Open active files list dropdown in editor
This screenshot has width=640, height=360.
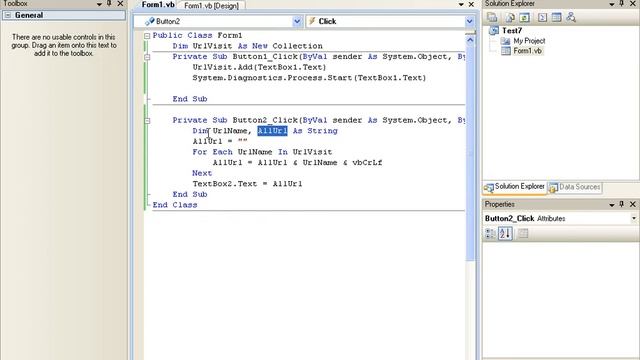click(x=461, y=4)
